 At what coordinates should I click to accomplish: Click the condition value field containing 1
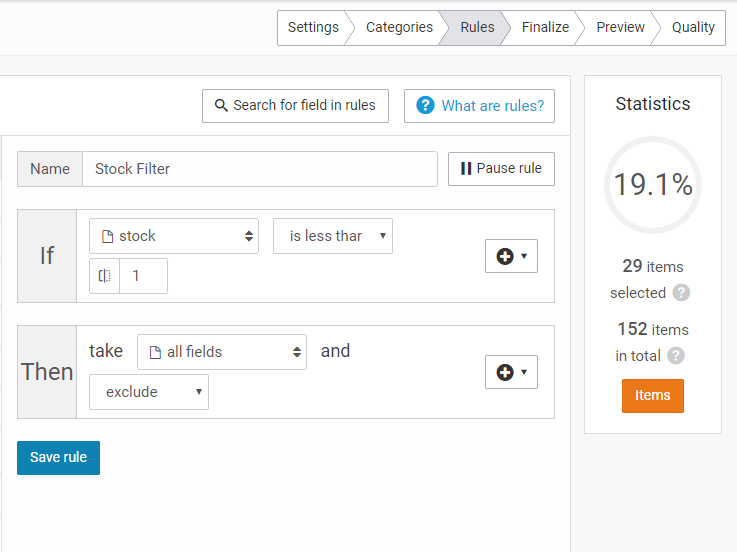tap(143, 276)
